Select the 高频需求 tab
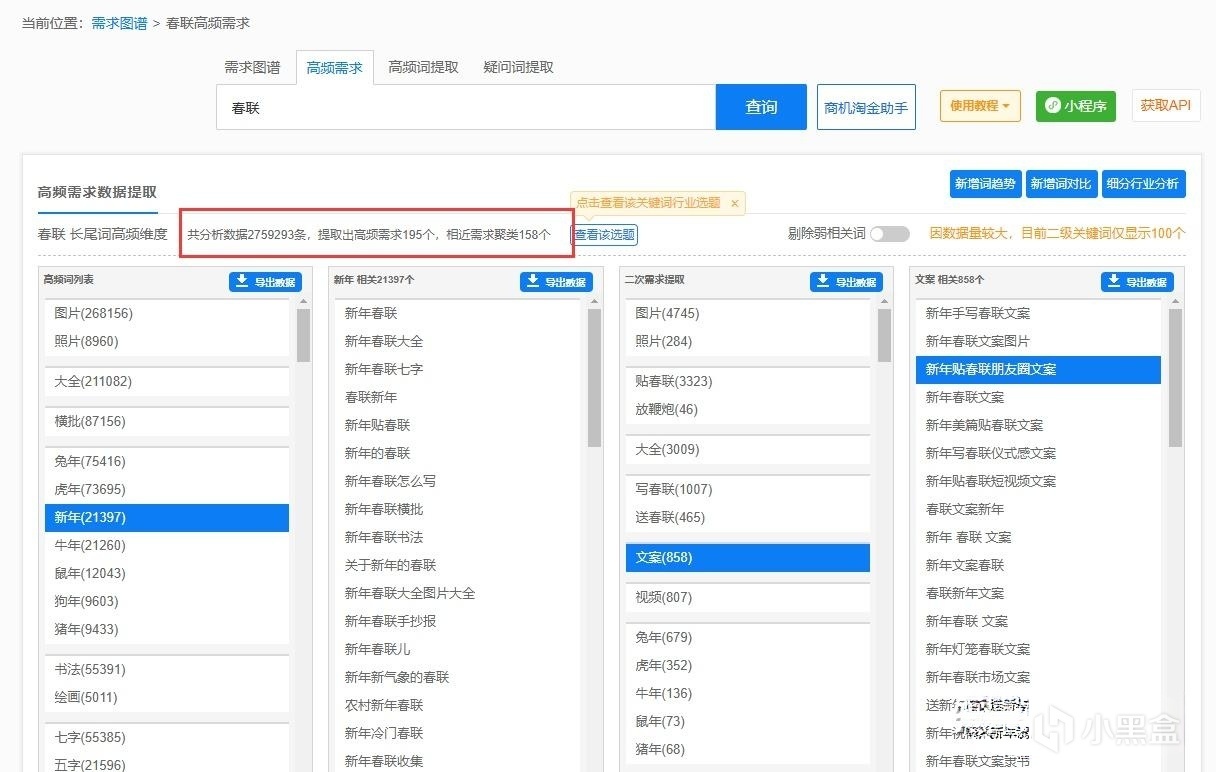The image size is (1216, 772). (335, 68)
